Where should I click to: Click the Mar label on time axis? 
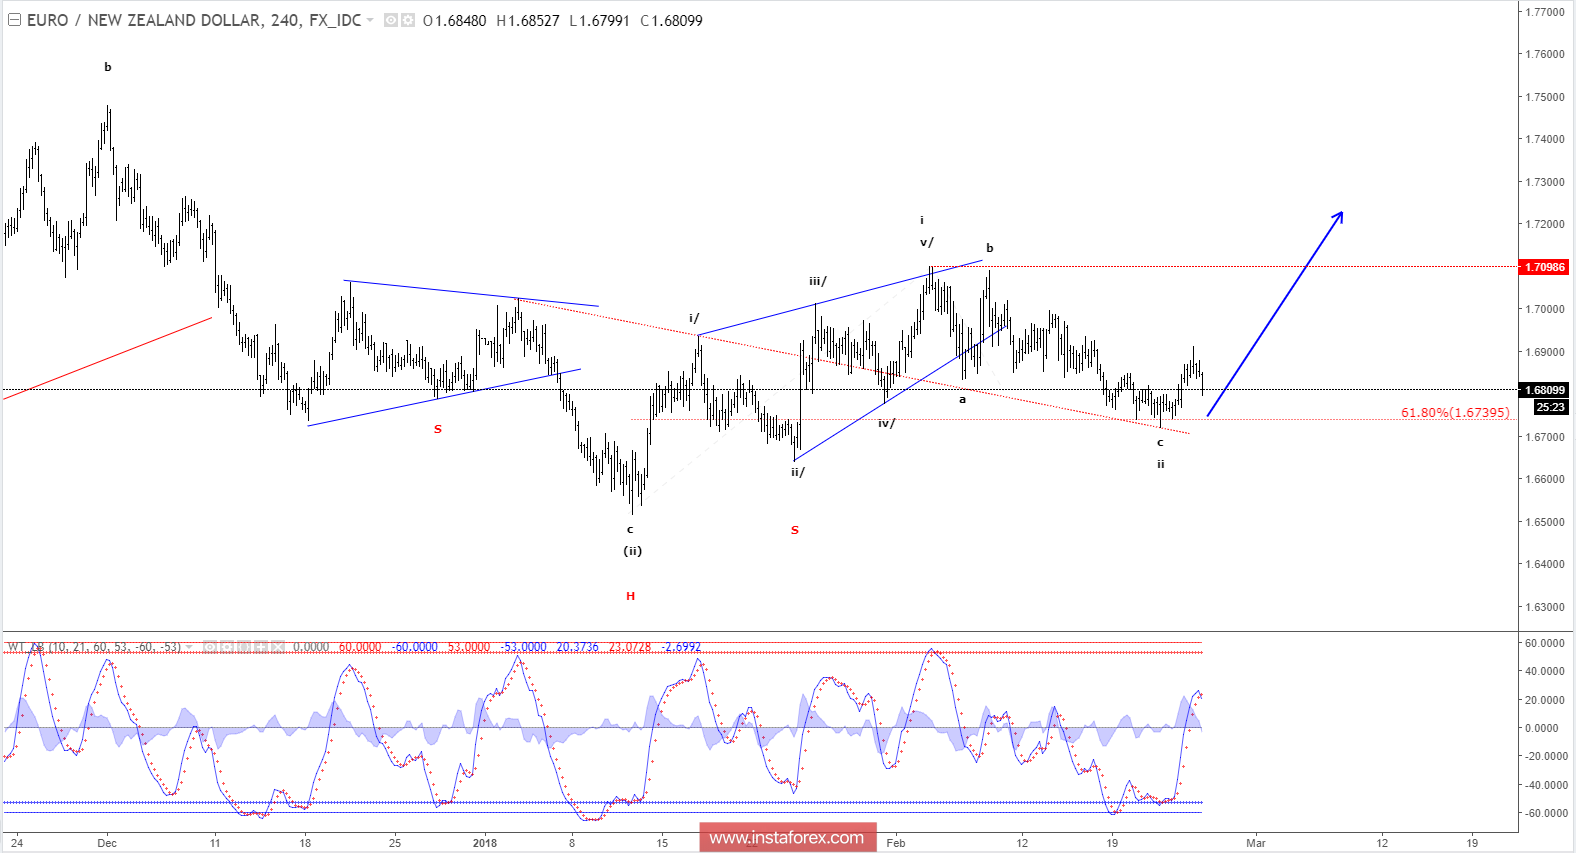point(1256,843)
